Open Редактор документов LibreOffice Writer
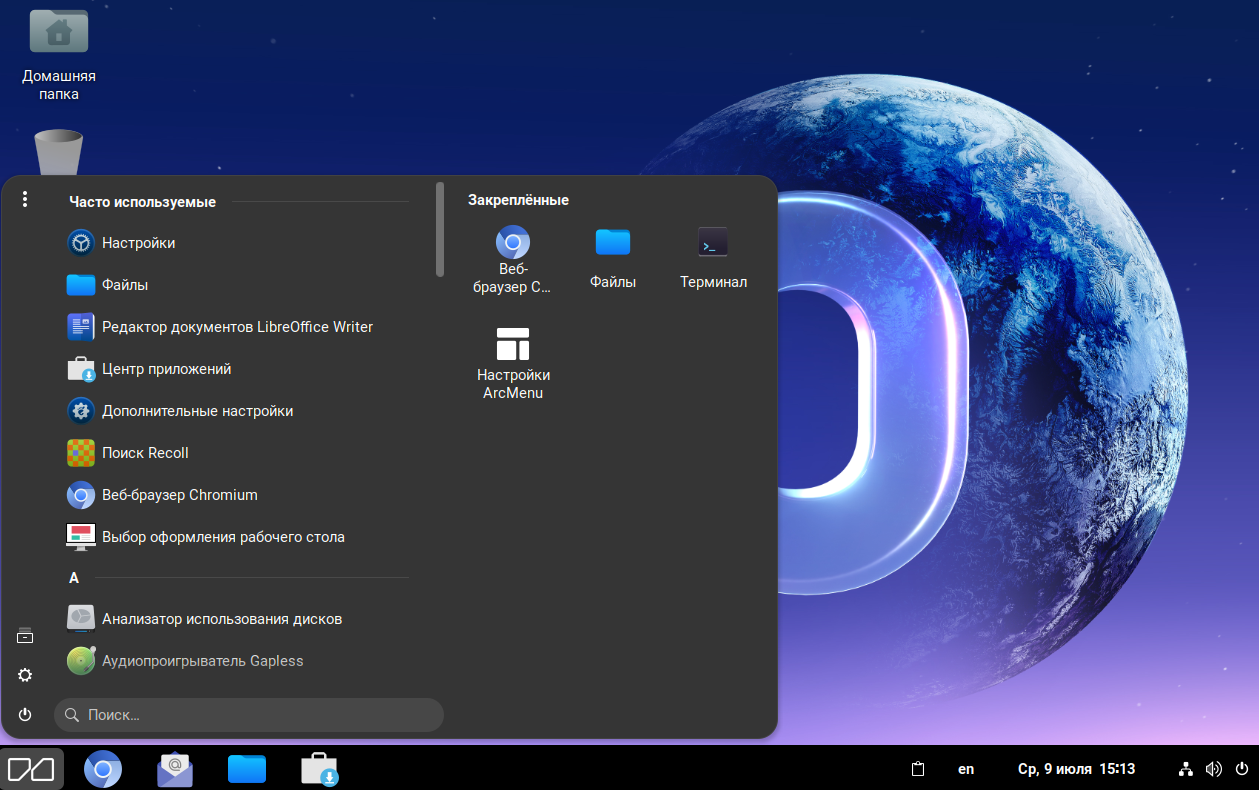This screenshot has width=1259, height=790. point(237,327)
